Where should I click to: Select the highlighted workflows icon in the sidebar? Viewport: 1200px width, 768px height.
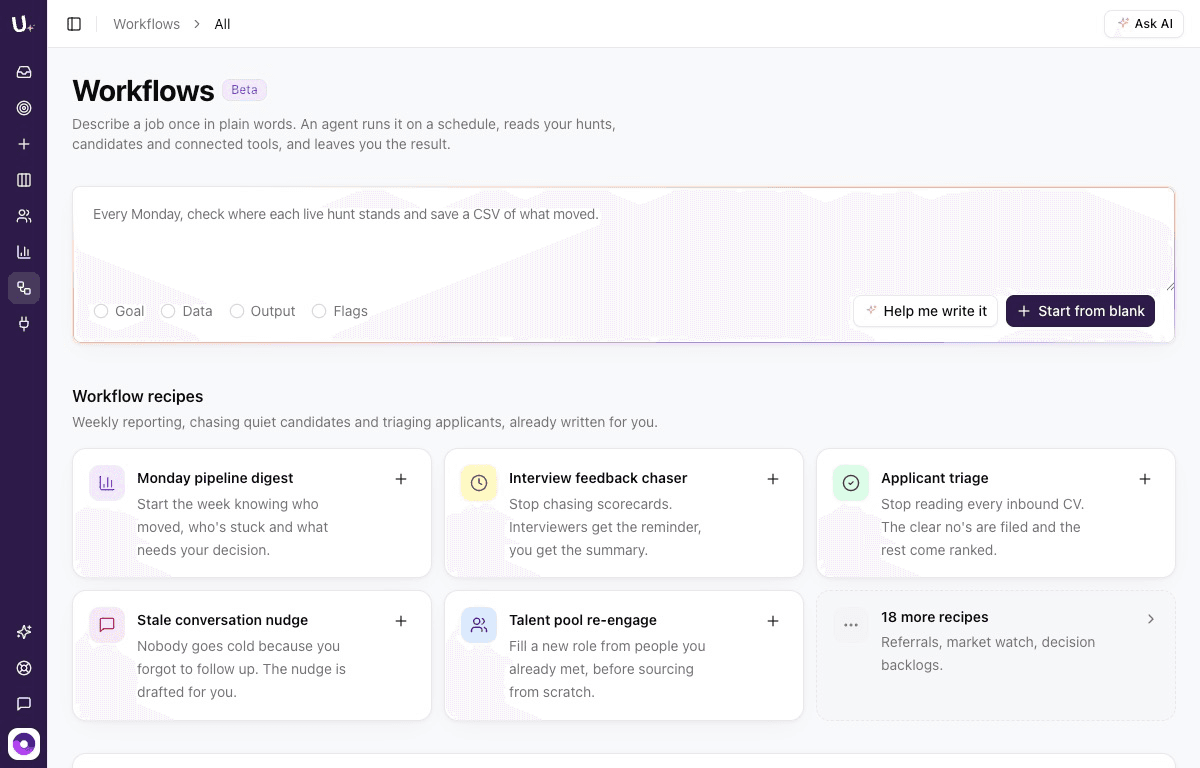[24, 288]
